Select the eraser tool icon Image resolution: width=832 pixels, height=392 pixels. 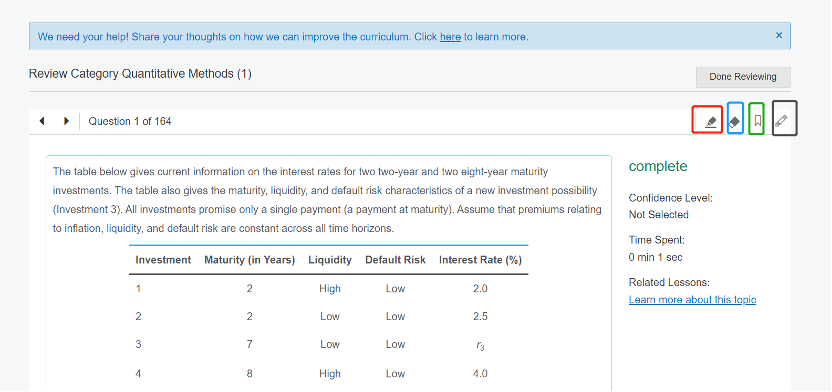coord(734,122)
